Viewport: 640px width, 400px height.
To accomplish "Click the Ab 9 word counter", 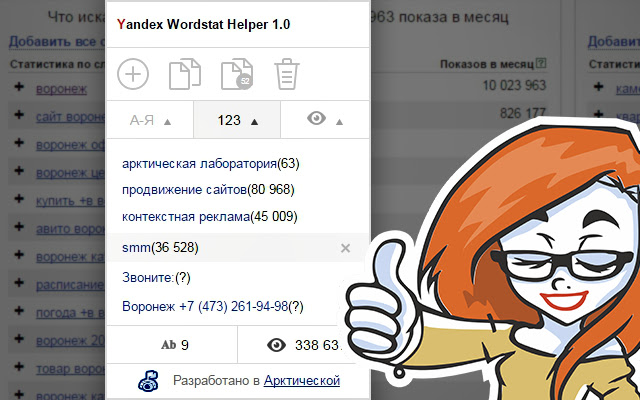I will [175, 345].
